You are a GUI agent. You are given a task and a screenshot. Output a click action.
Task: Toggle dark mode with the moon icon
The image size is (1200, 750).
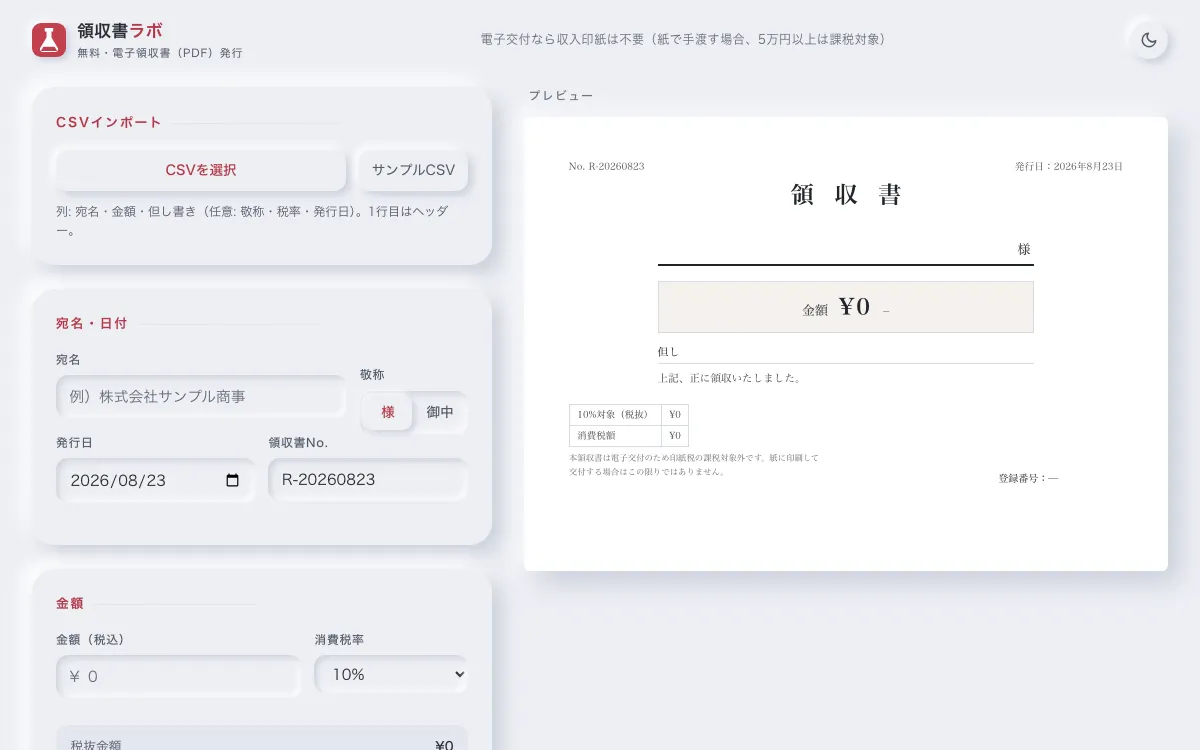tap(1149, 40)
